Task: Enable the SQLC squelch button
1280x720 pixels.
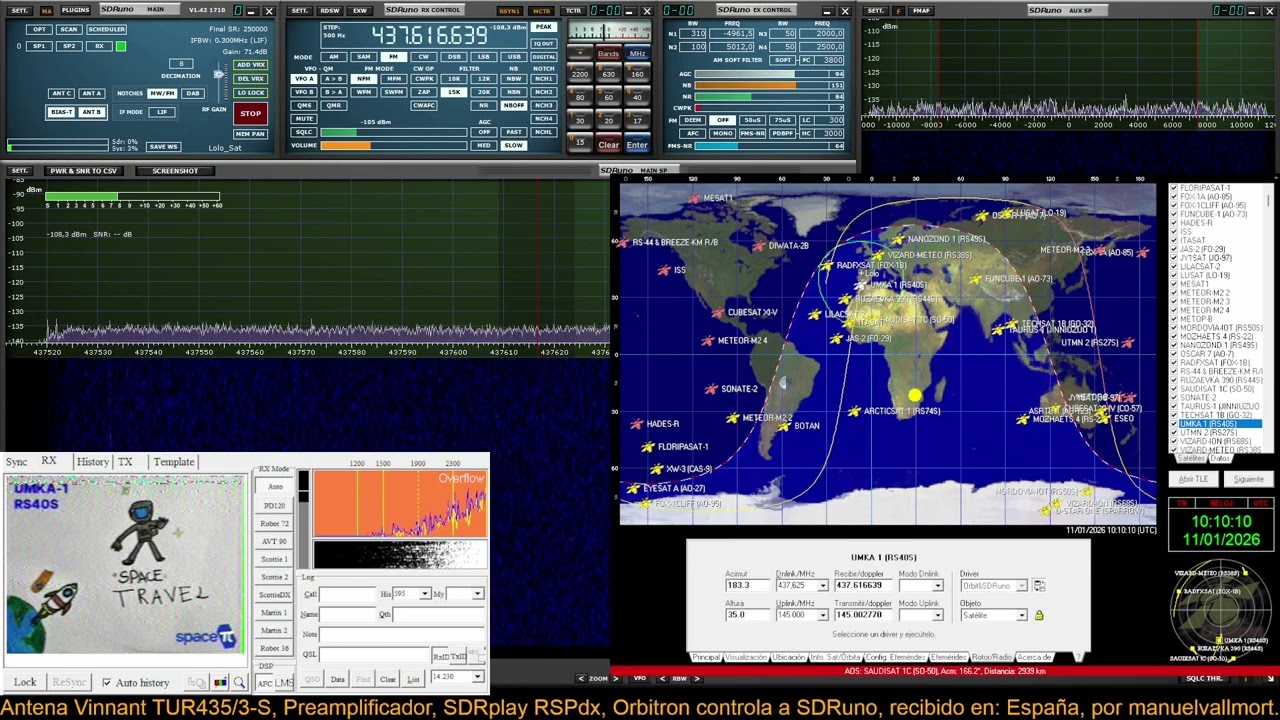Action: click(304, 132)
